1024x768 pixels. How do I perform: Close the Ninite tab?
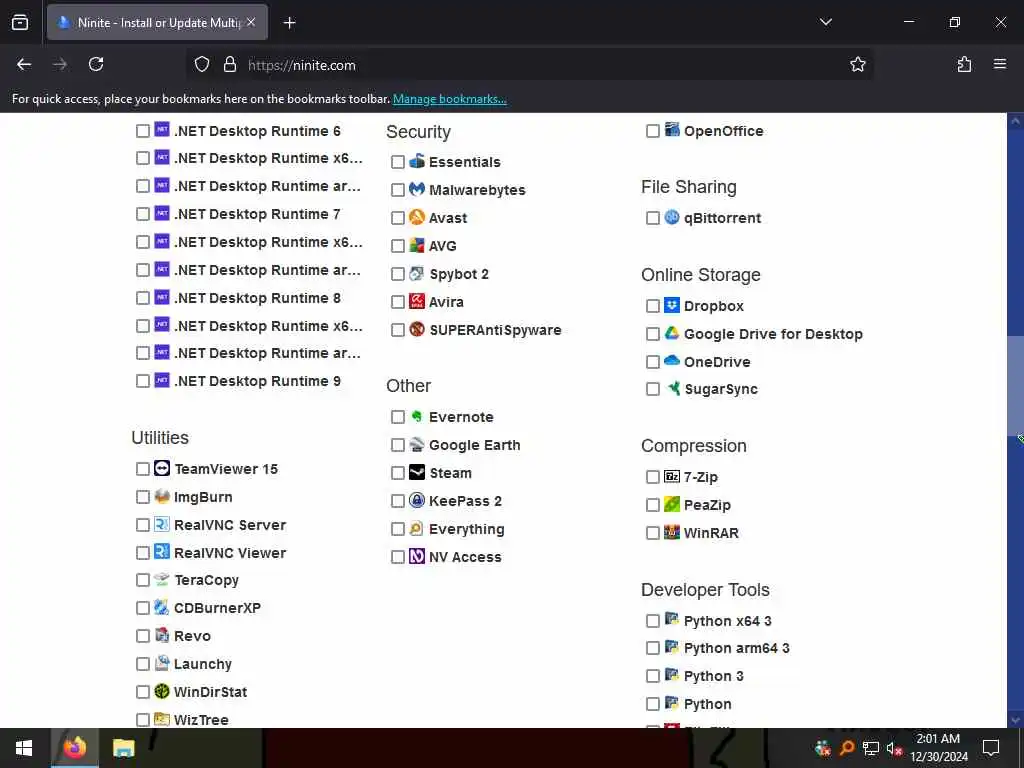point(251,22)
